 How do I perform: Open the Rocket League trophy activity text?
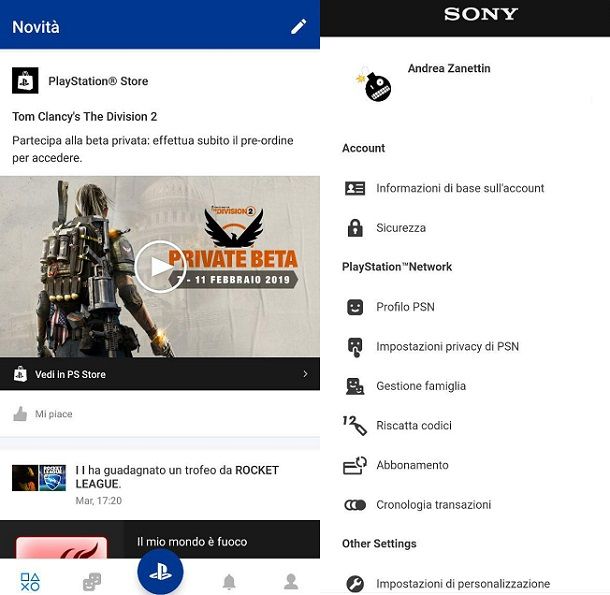click(177, 477)
